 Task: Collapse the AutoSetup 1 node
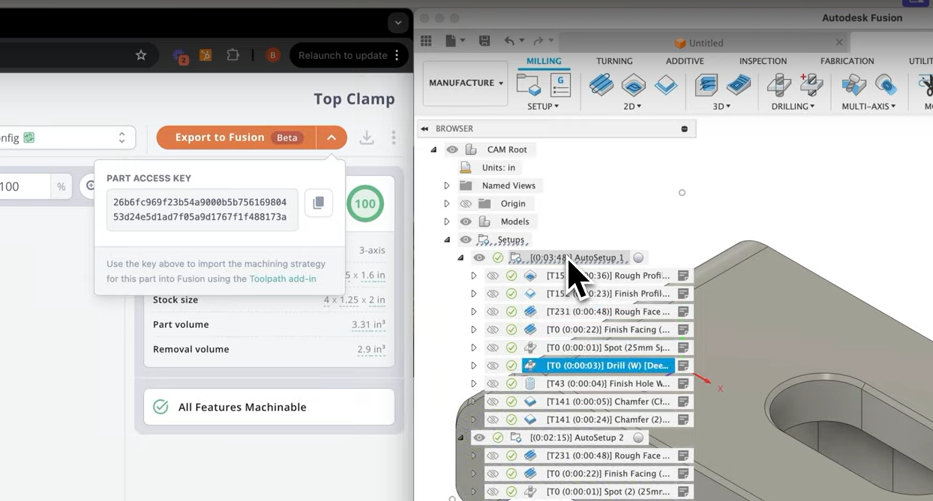click(460, 258)
